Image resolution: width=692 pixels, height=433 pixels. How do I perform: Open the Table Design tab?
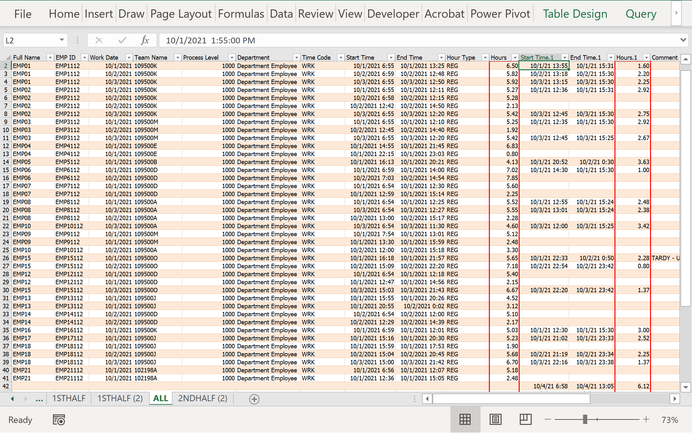(x=575, y=14)
